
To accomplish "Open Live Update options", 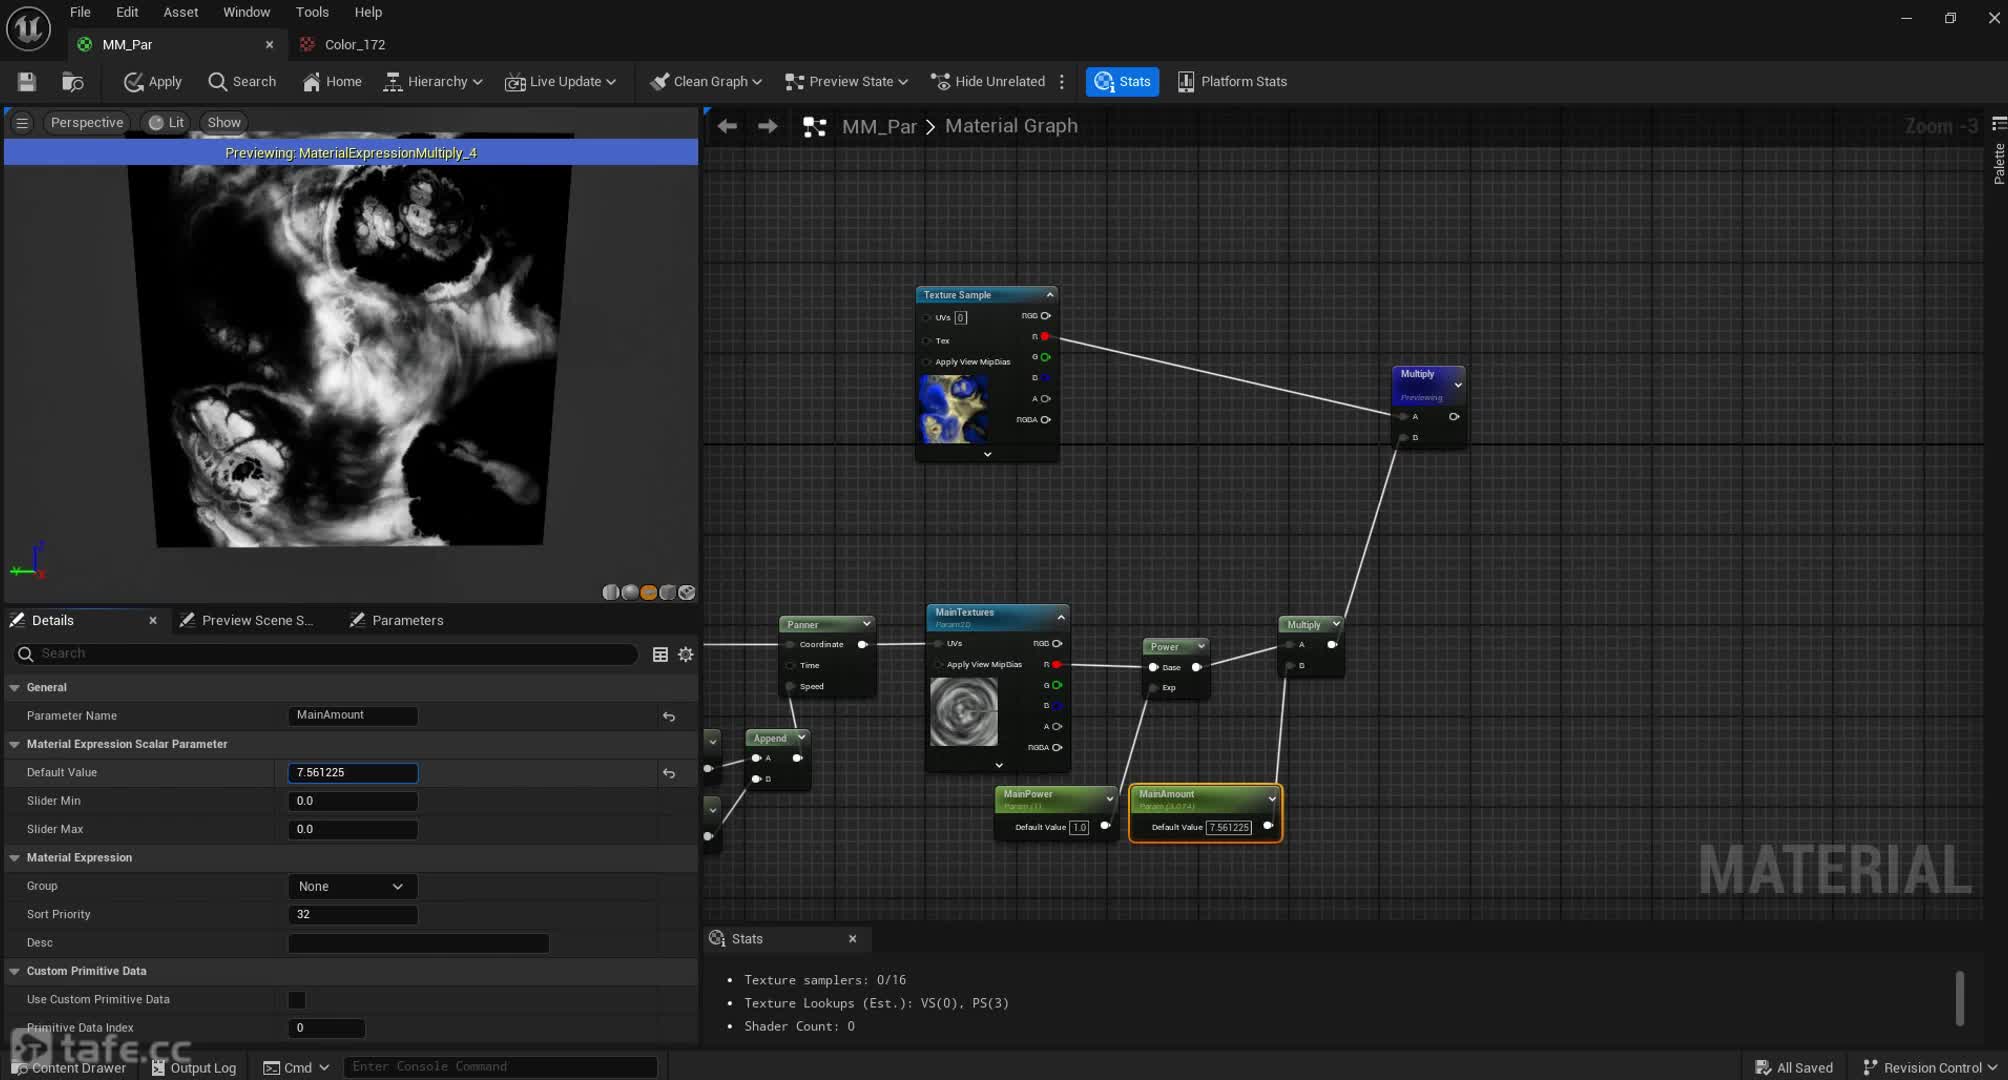I will tap(560, 81).
